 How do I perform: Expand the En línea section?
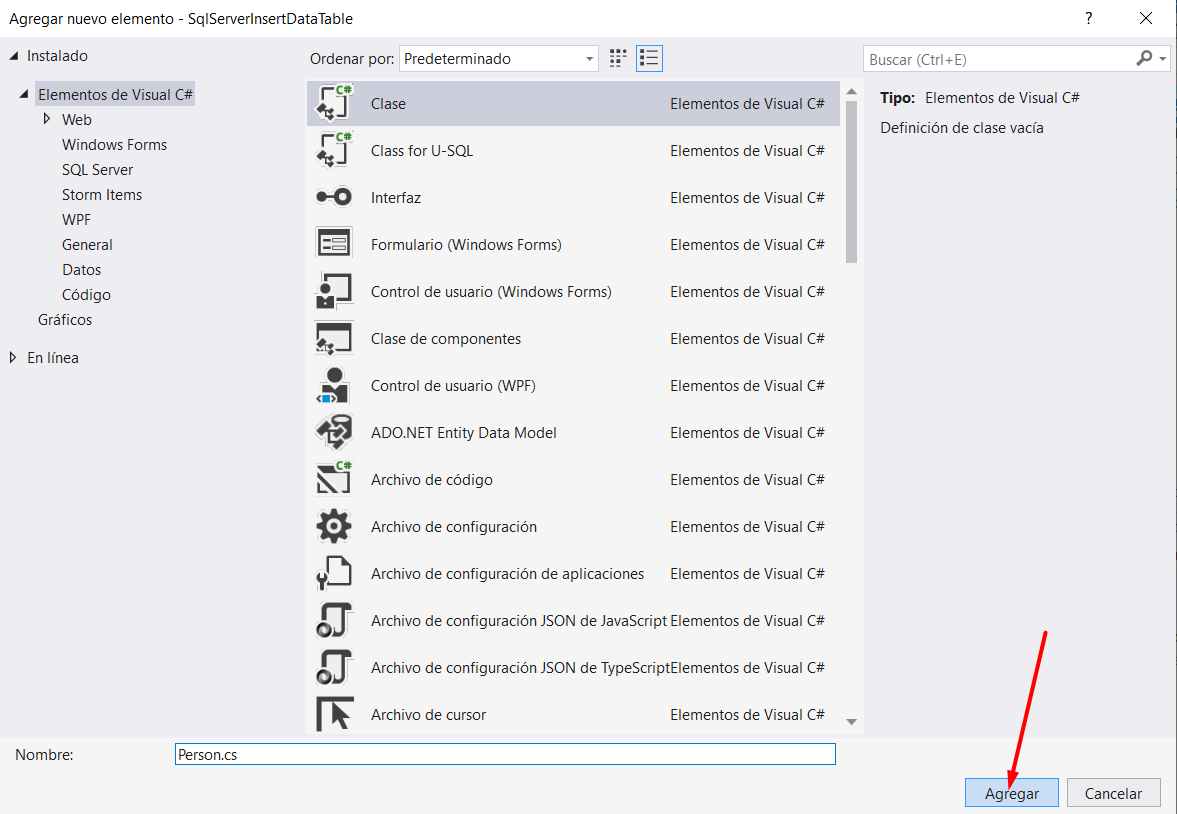(13, 358)
